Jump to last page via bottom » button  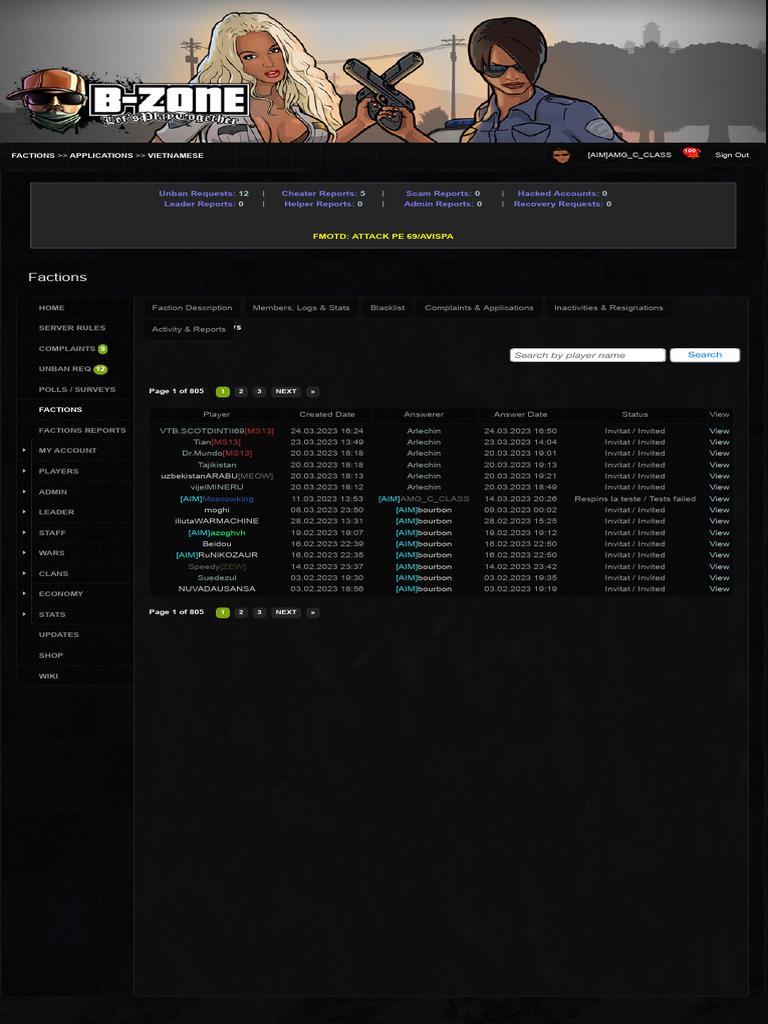313,613
